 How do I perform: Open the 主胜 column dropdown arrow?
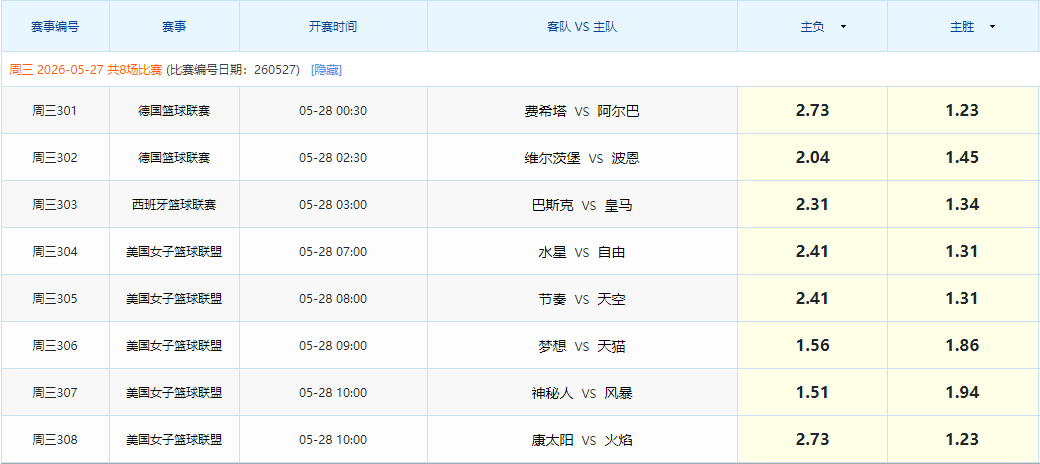(992, 27)
